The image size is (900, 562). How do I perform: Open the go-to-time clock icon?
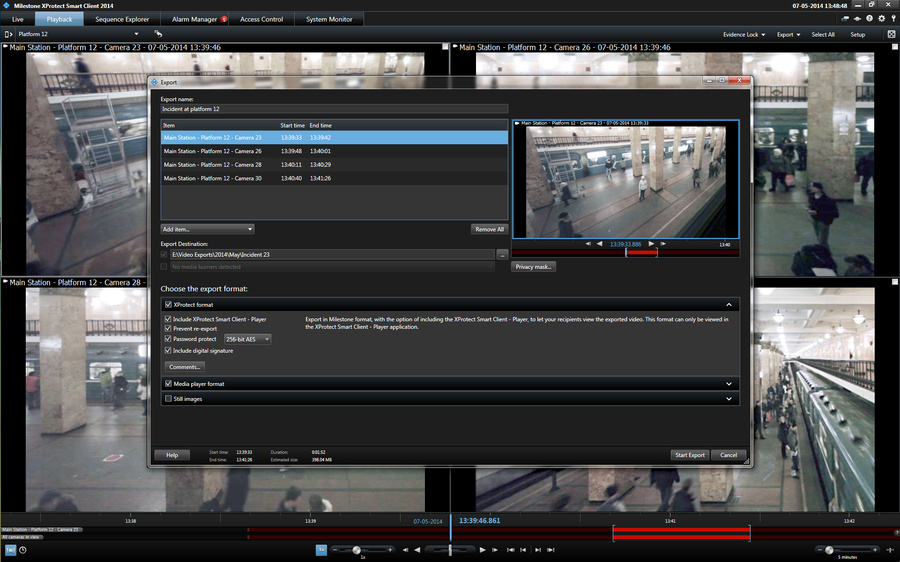[x=22, y=550]
